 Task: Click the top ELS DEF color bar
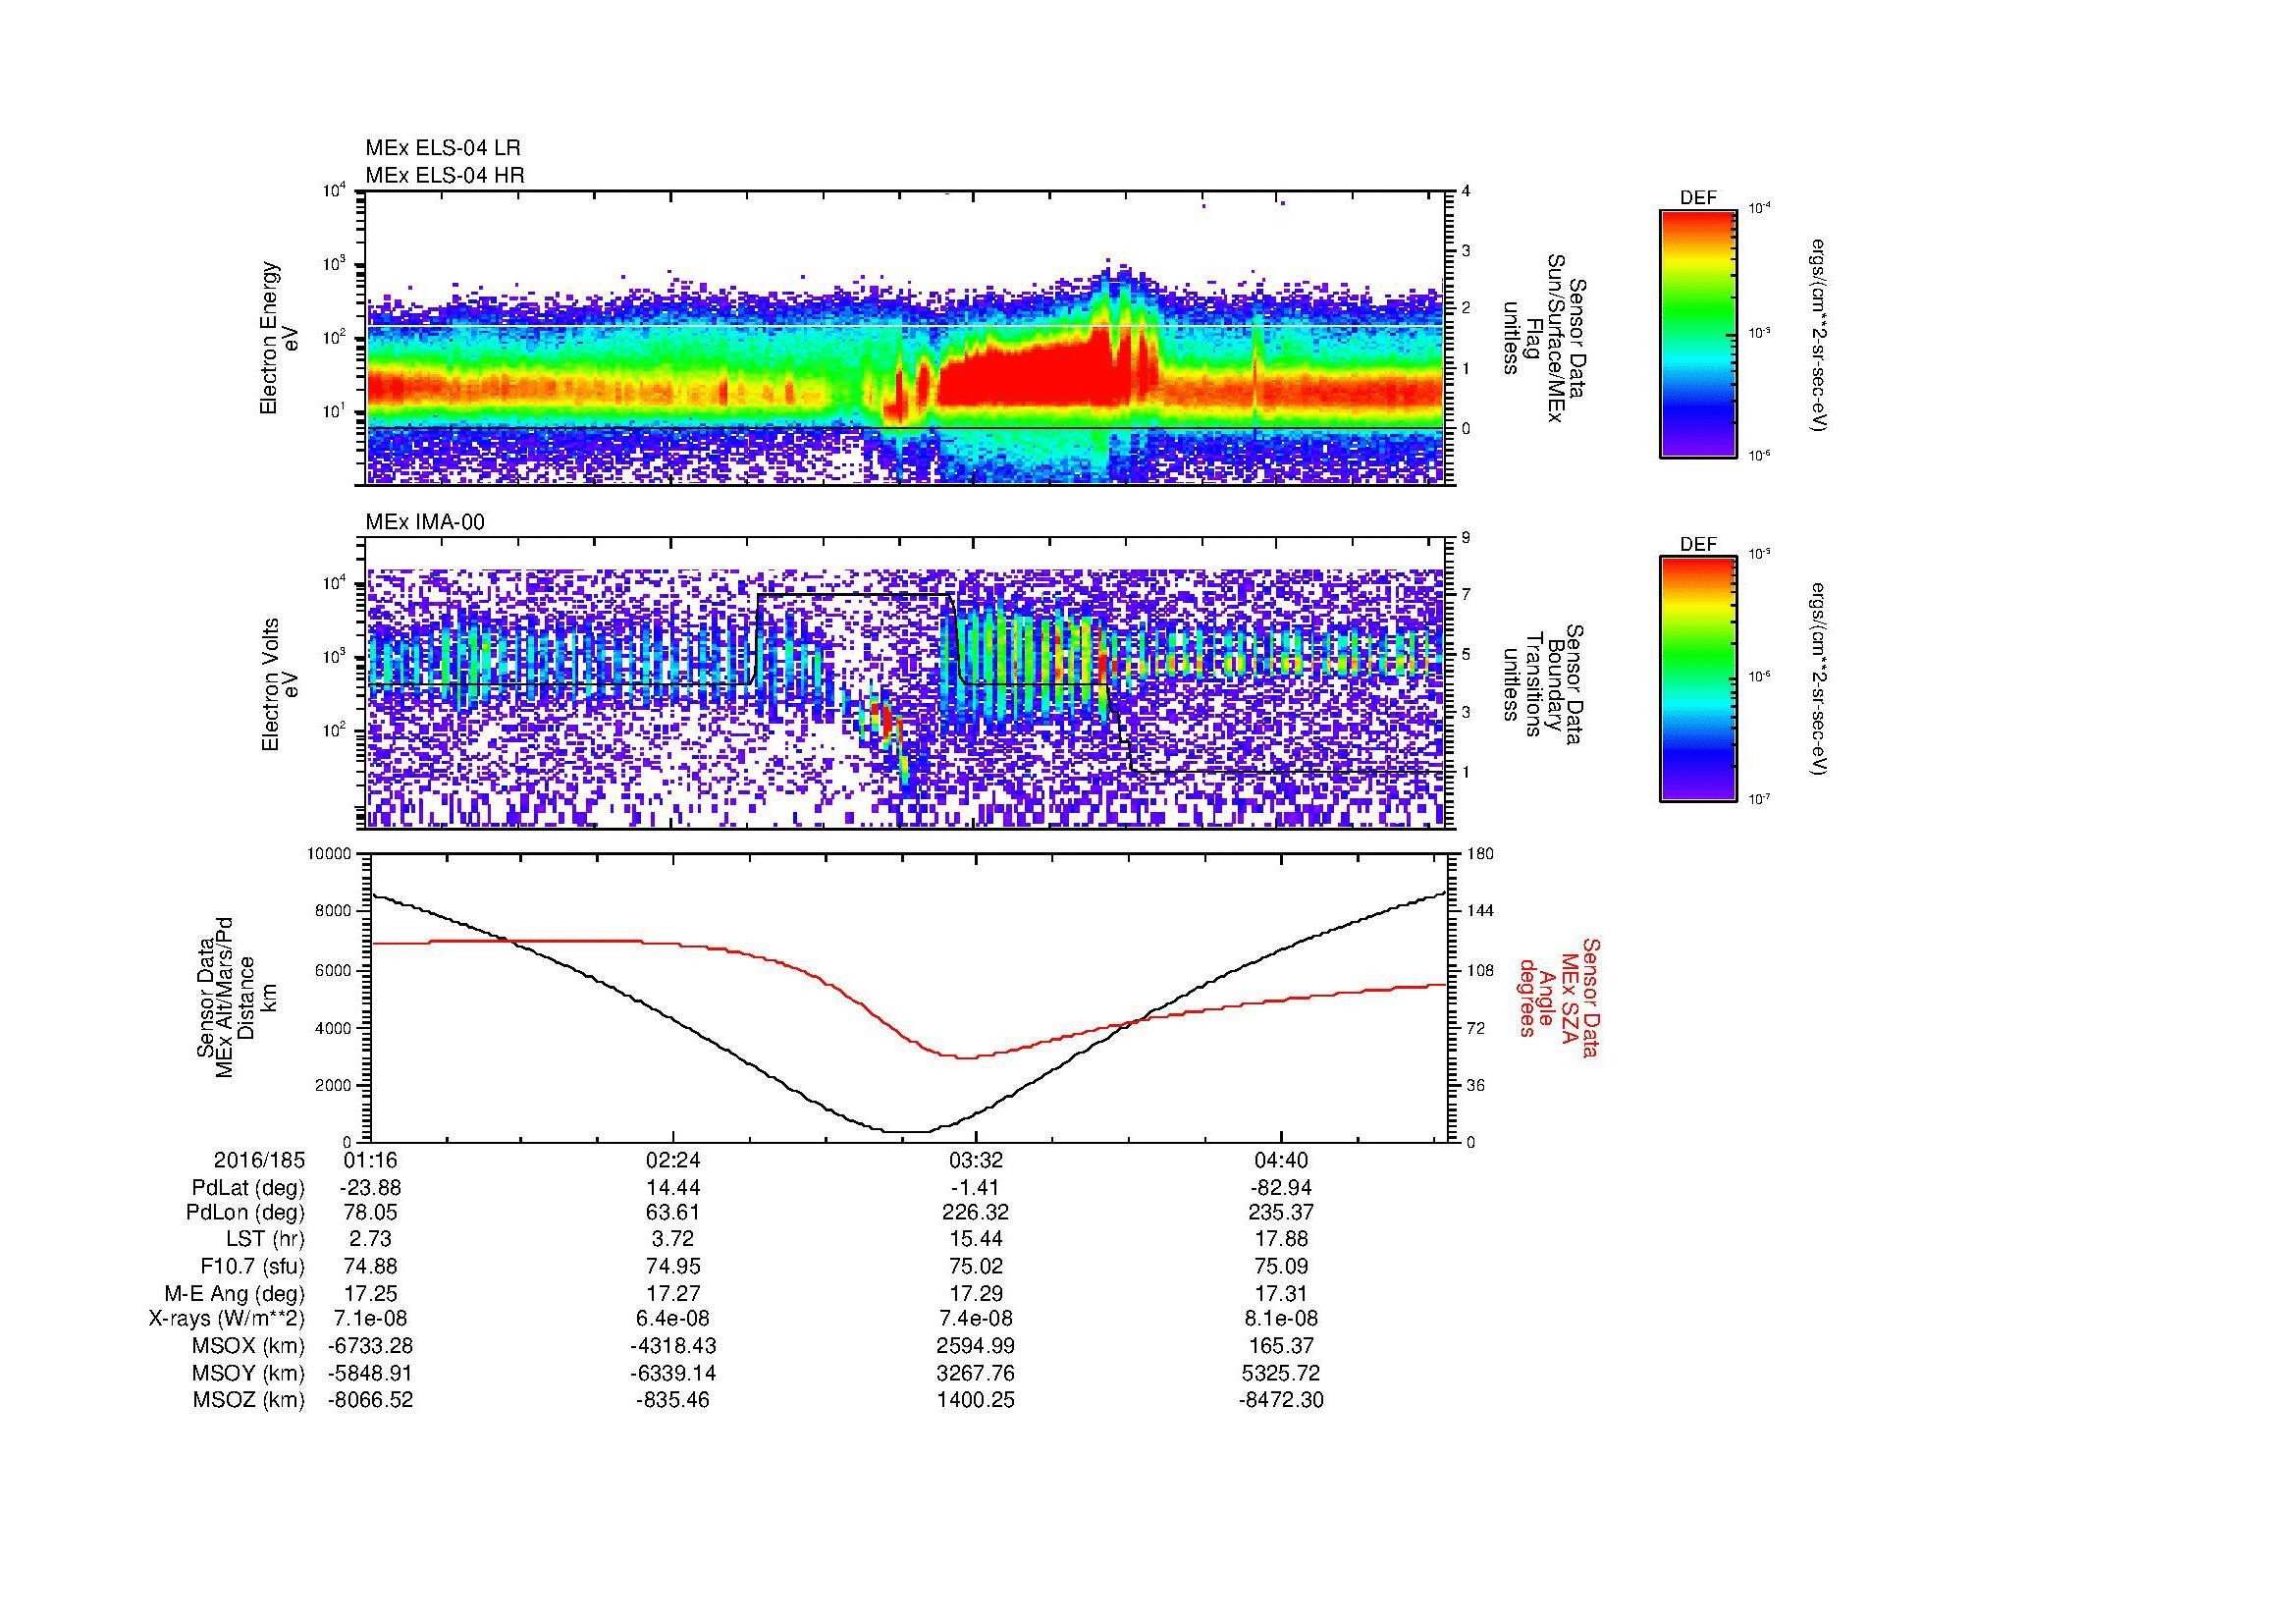(x=1698, y=333)
